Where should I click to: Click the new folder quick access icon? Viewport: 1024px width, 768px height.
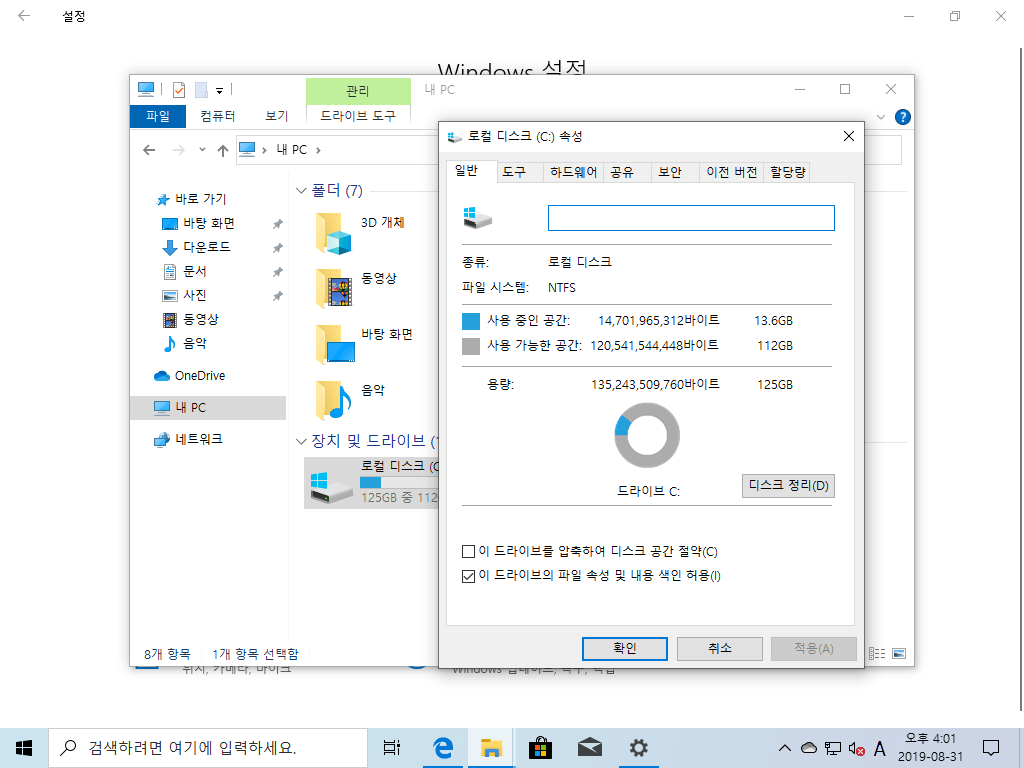pyautogui.click(x=201, y=89)
